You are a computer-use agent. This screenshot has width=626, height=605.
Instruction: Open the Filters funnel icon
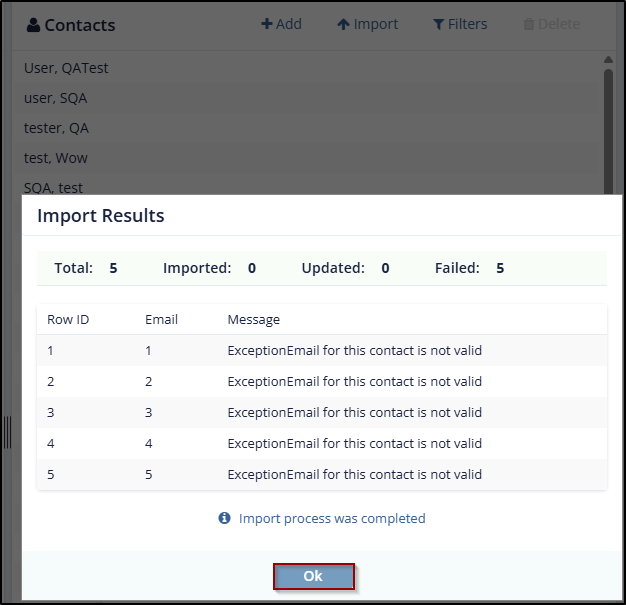438,24
